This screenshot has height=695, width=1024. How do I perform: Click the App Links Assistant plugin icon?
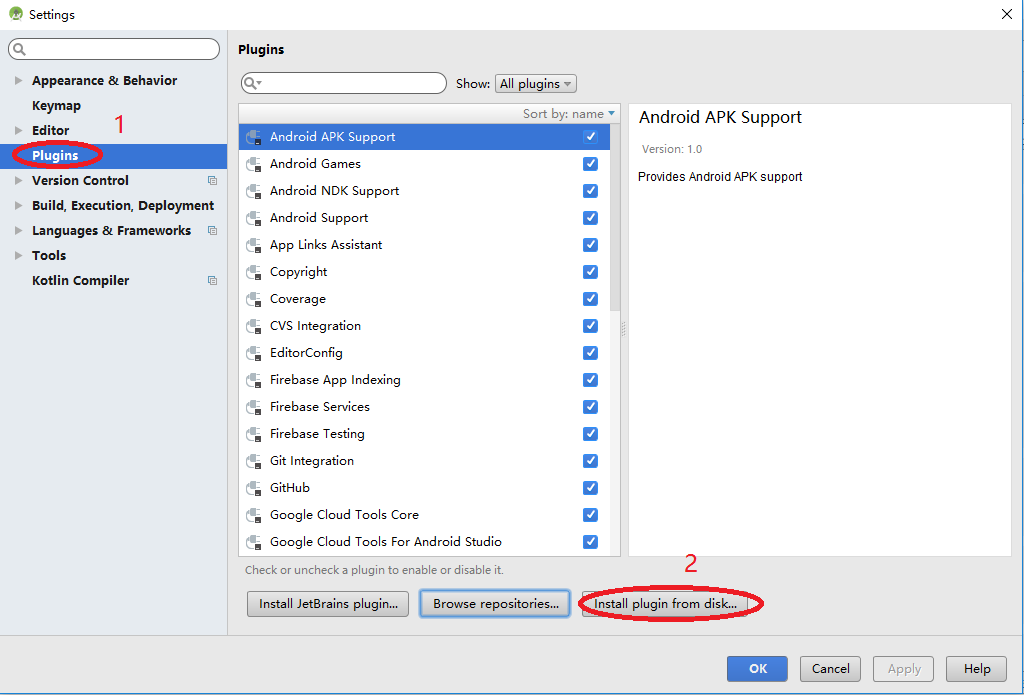coord(253,245)
